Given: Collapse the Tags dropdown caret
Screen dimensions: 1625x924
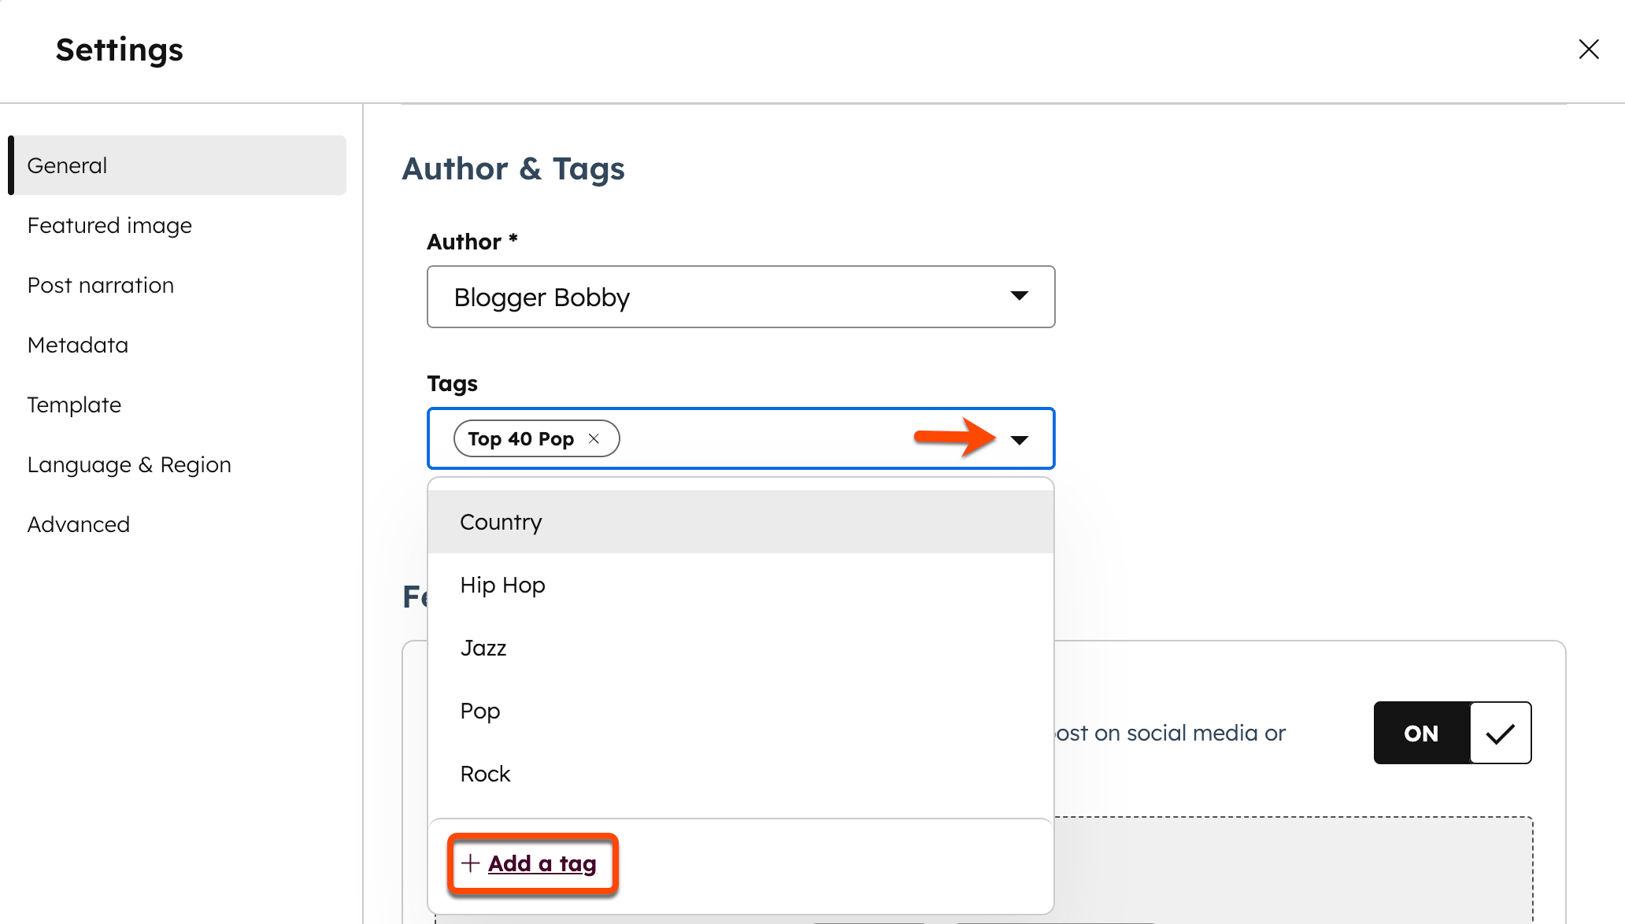Looking at the screenshot, I should 1019,440.
